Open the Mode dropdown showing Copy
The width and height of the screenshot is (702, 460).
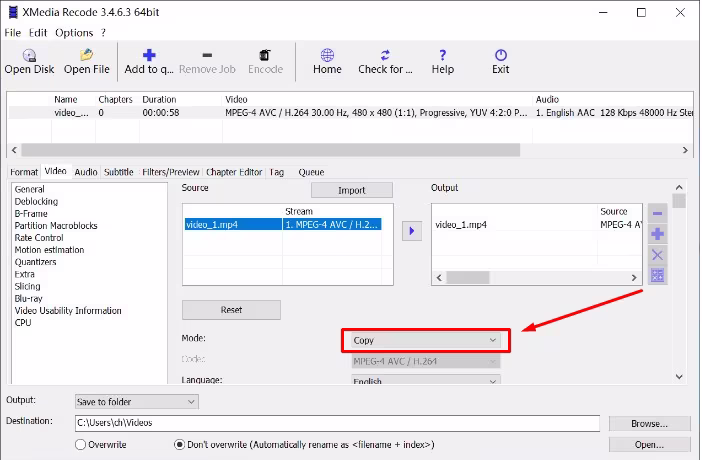pyautogui.click(x=425, y=340)
